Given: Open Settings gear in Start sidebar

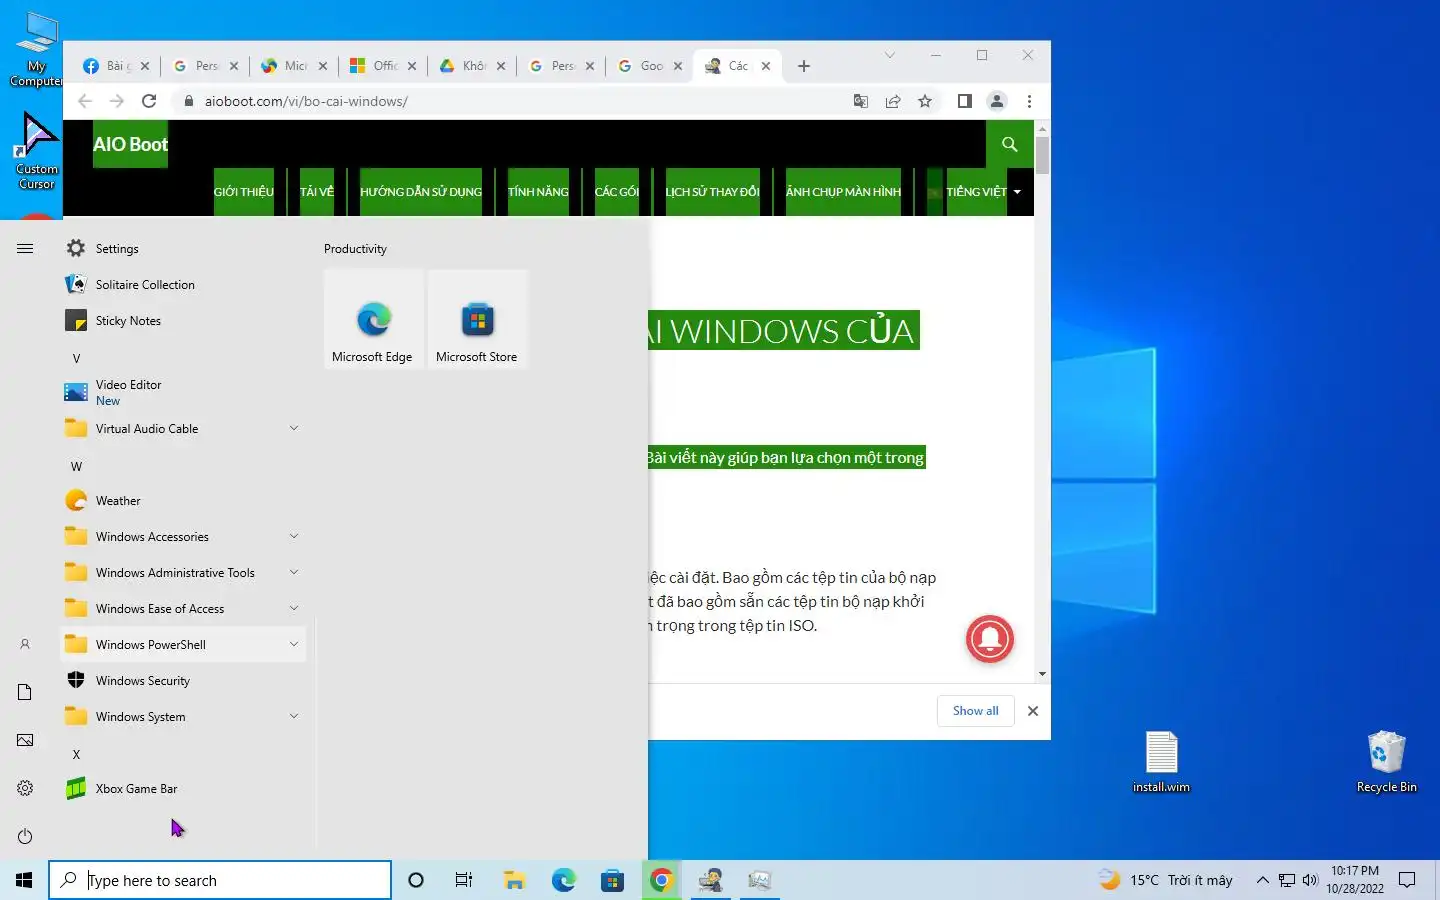Looking at the screenshot, I should (x=25, y=788).
